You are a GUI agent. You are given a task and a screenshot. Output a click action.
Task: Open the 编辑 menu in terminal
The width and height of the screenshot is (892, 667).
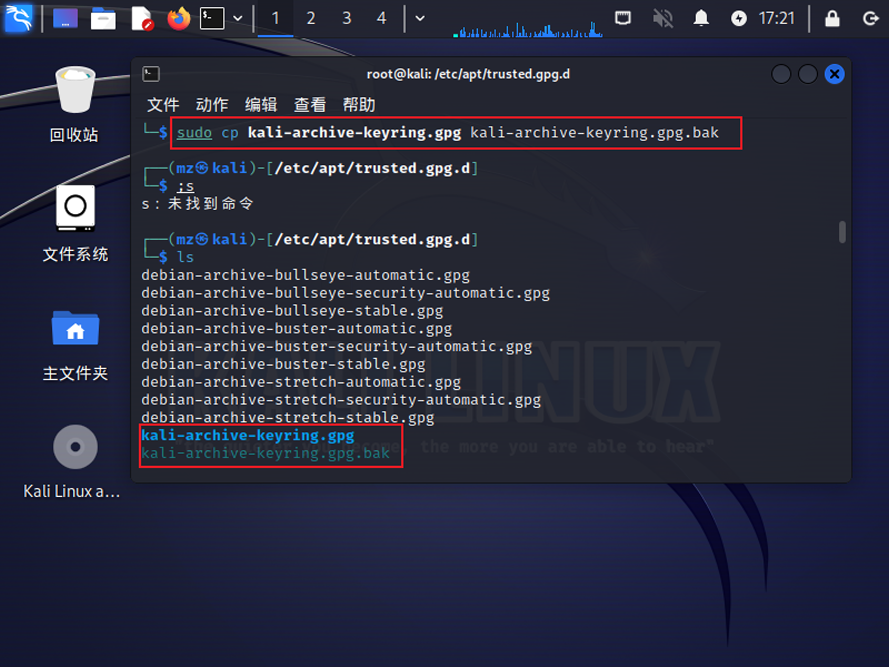coord(261,105)
